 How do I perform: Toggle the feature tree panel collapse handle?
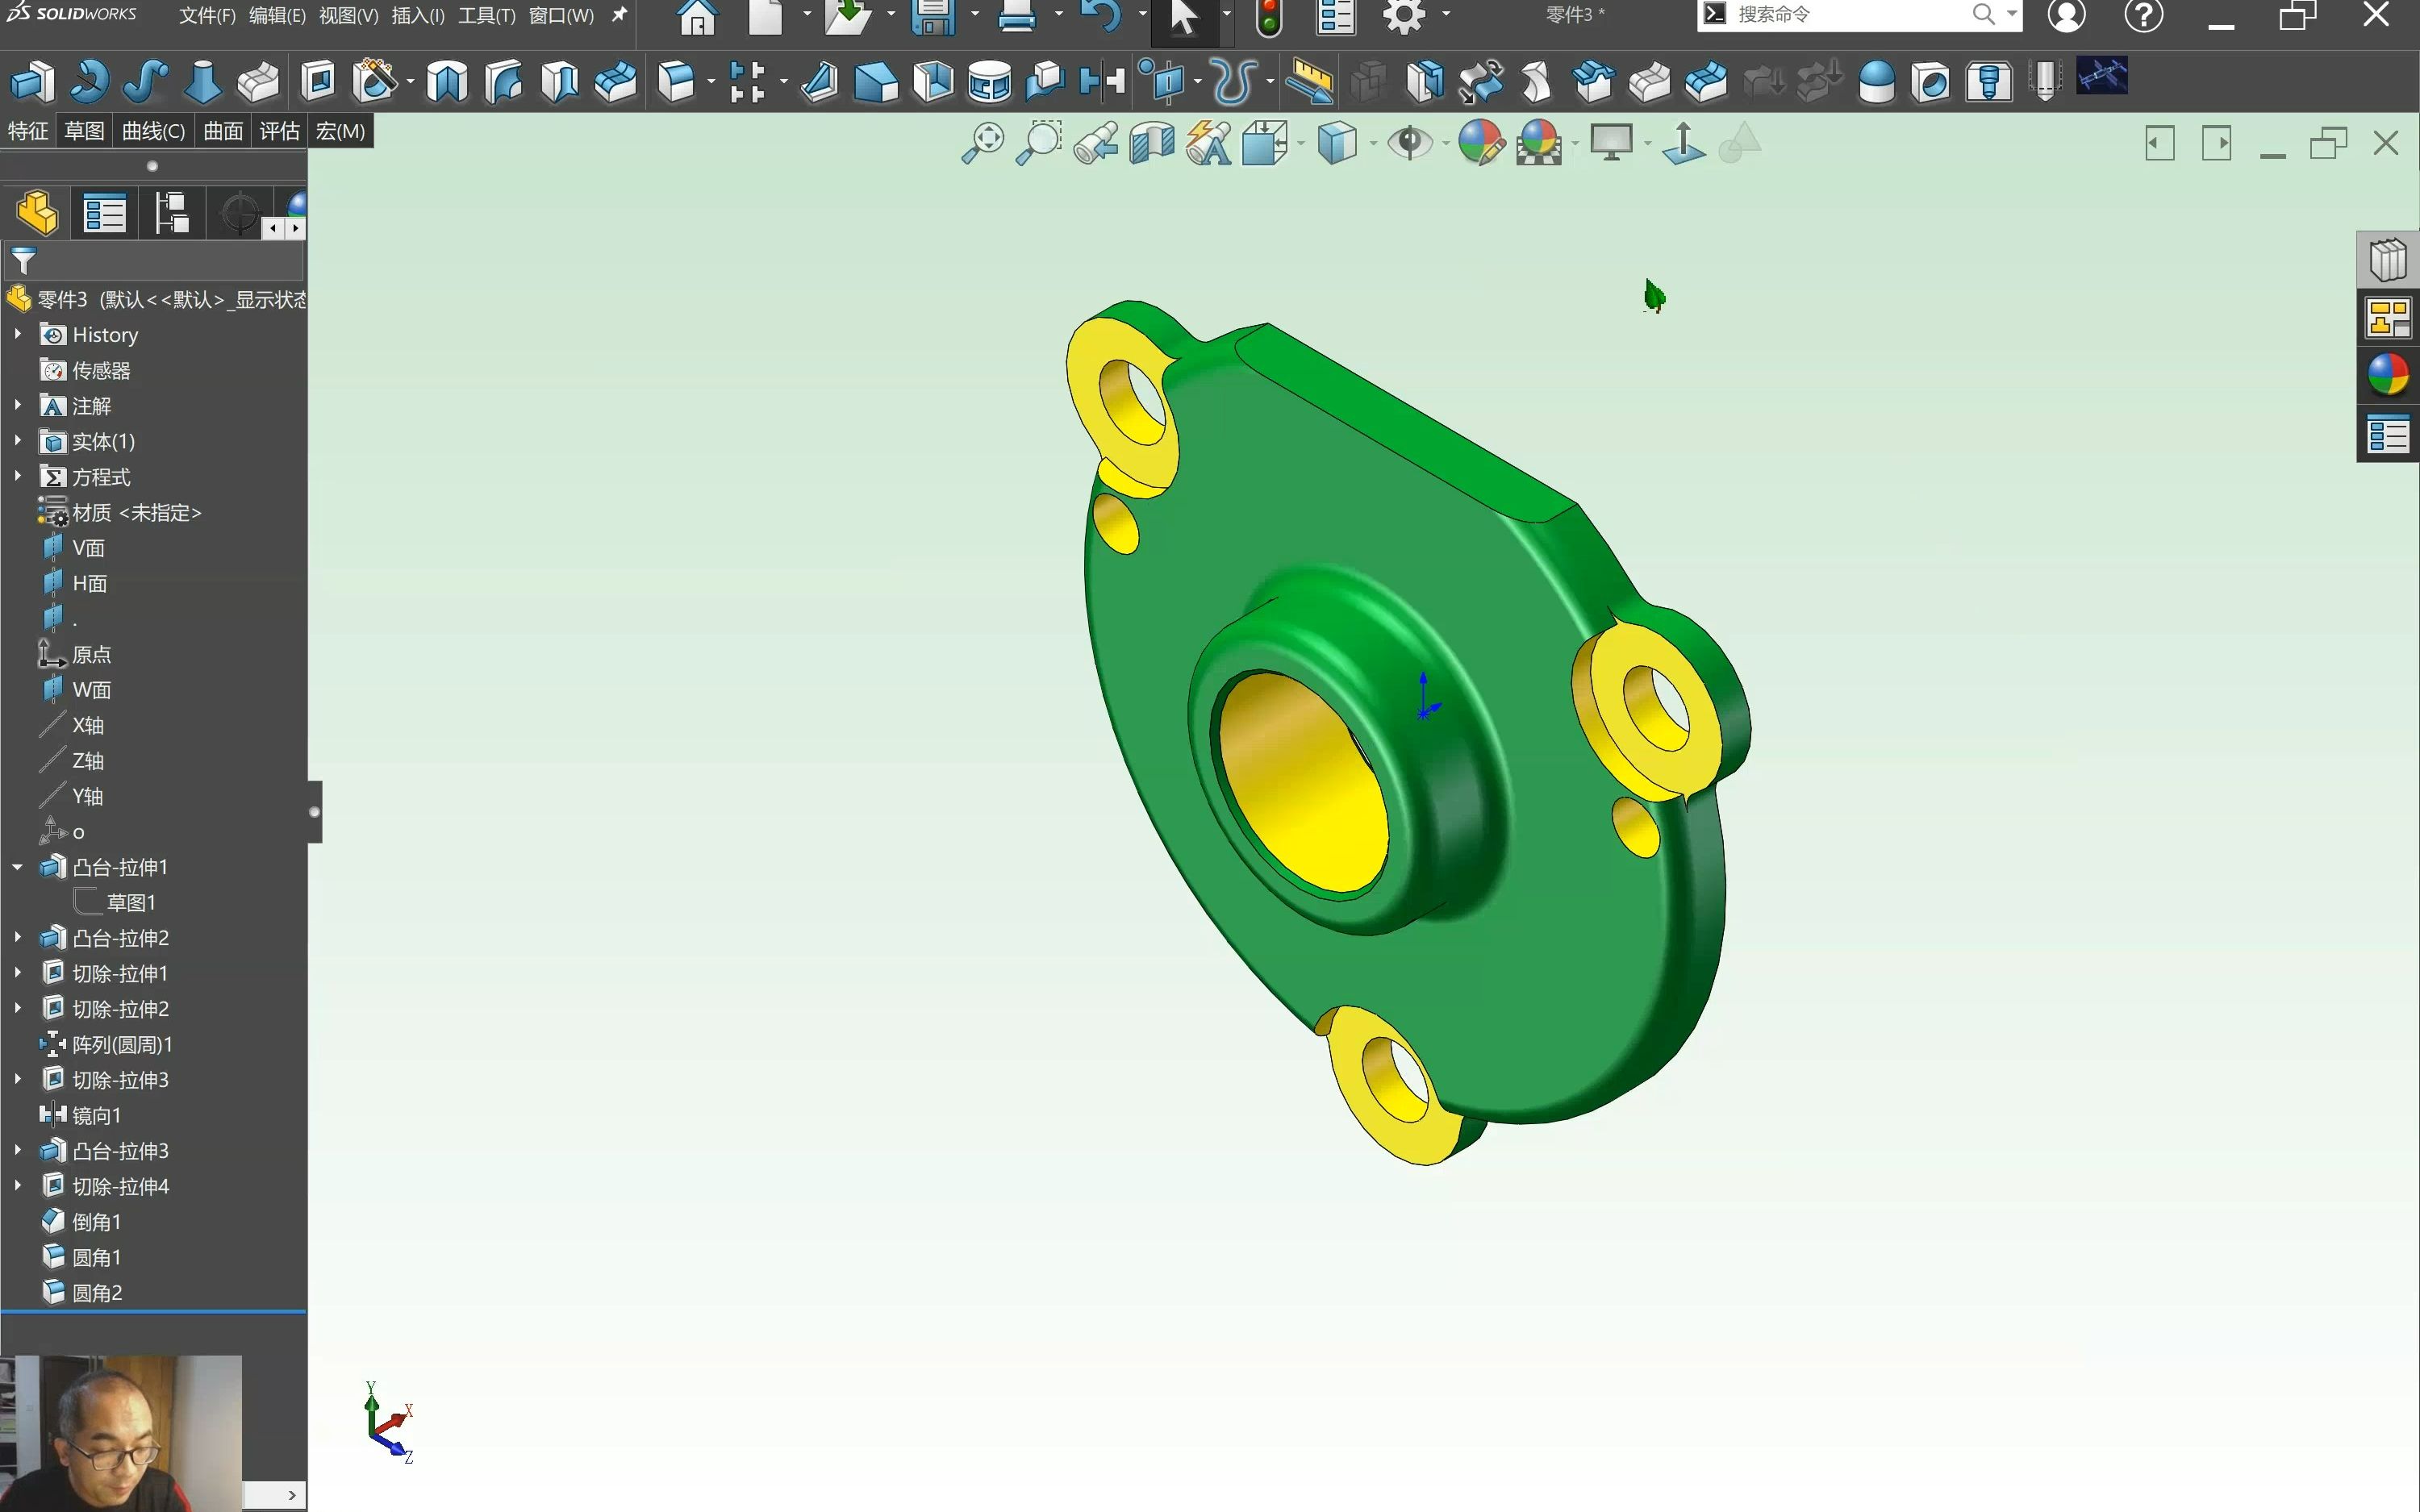315,812
